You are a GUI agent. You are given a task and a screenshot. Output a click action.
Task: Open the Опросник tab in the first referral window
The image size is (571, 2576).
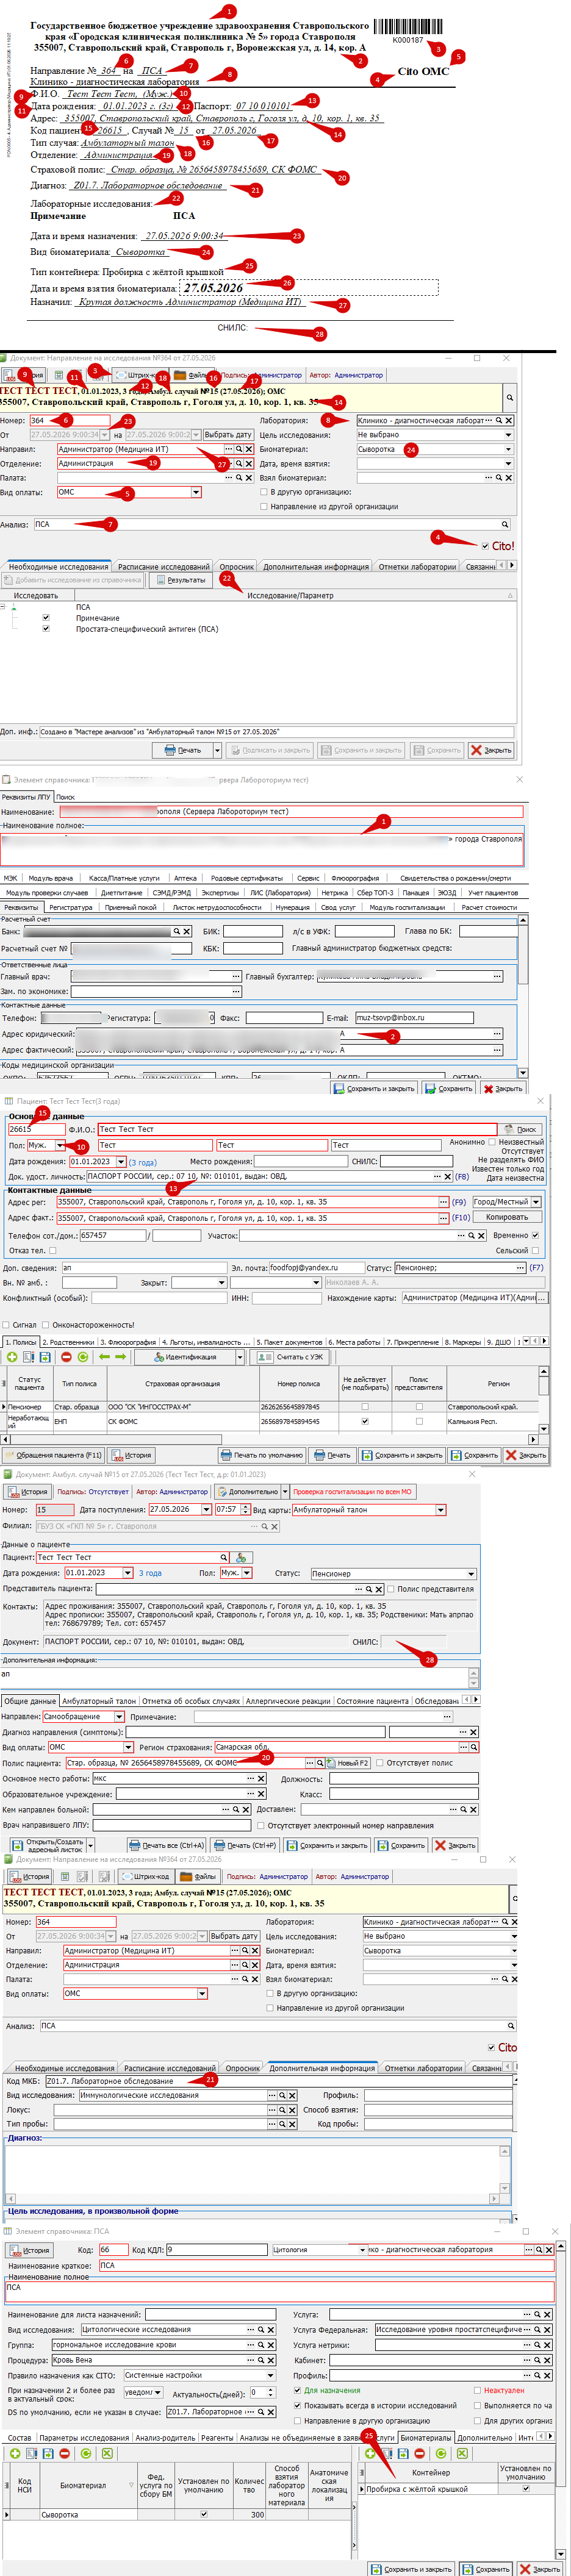[x=237, y=567]
